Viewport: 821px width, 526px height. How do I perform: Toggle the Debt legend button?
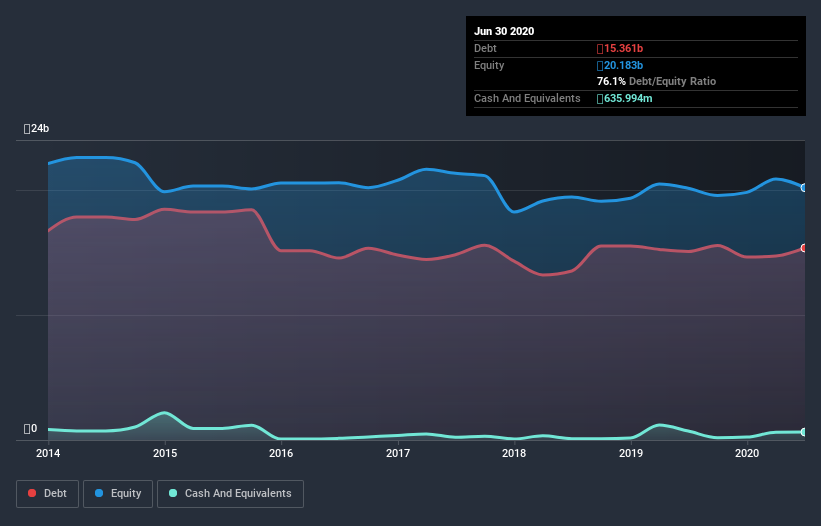47,494
